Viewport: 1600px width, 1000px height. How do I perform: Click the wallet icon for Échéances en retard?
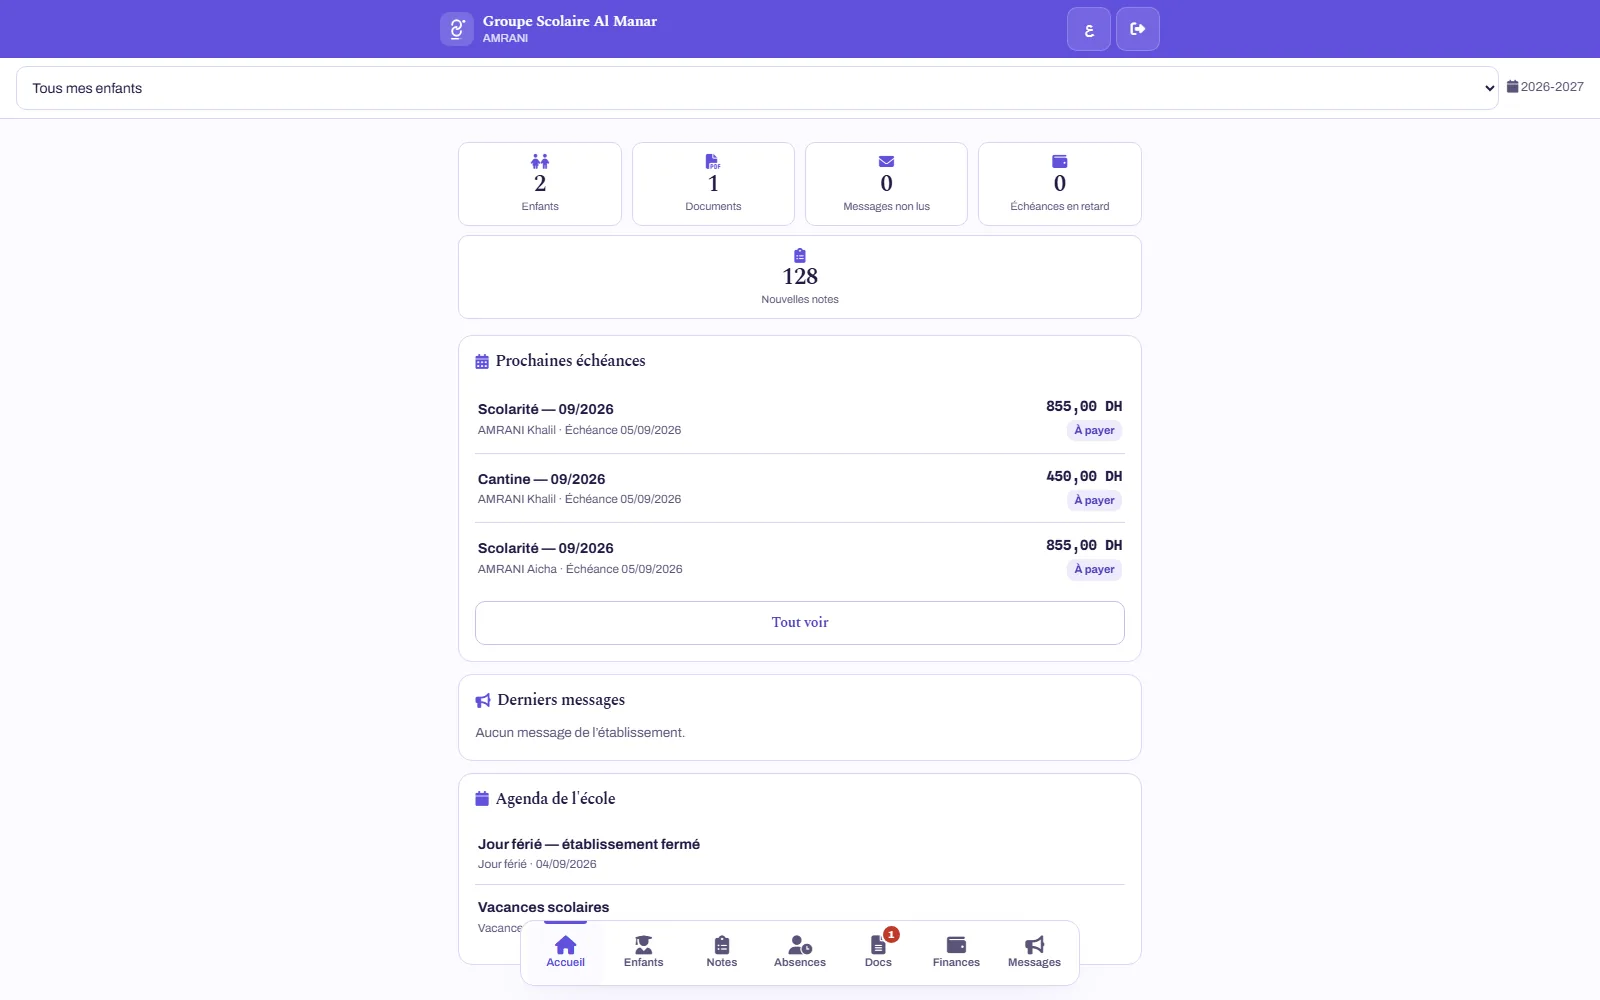[1060, 161]
